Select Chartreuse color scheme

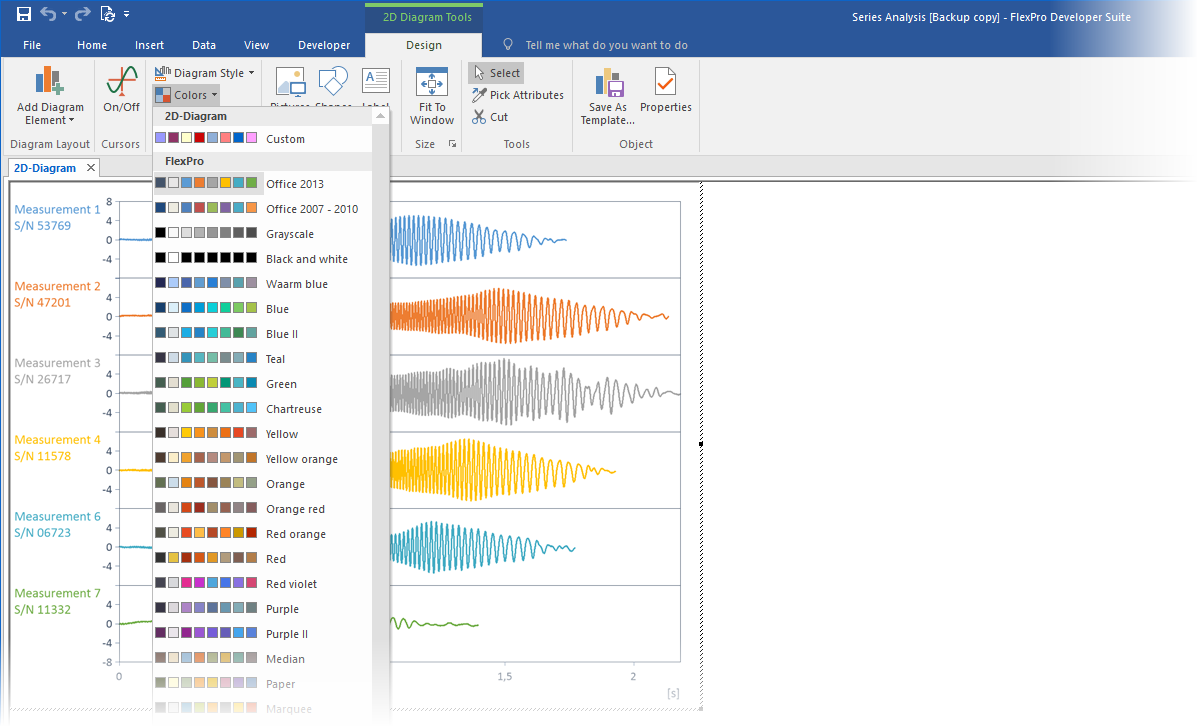[x=263, y=409]
